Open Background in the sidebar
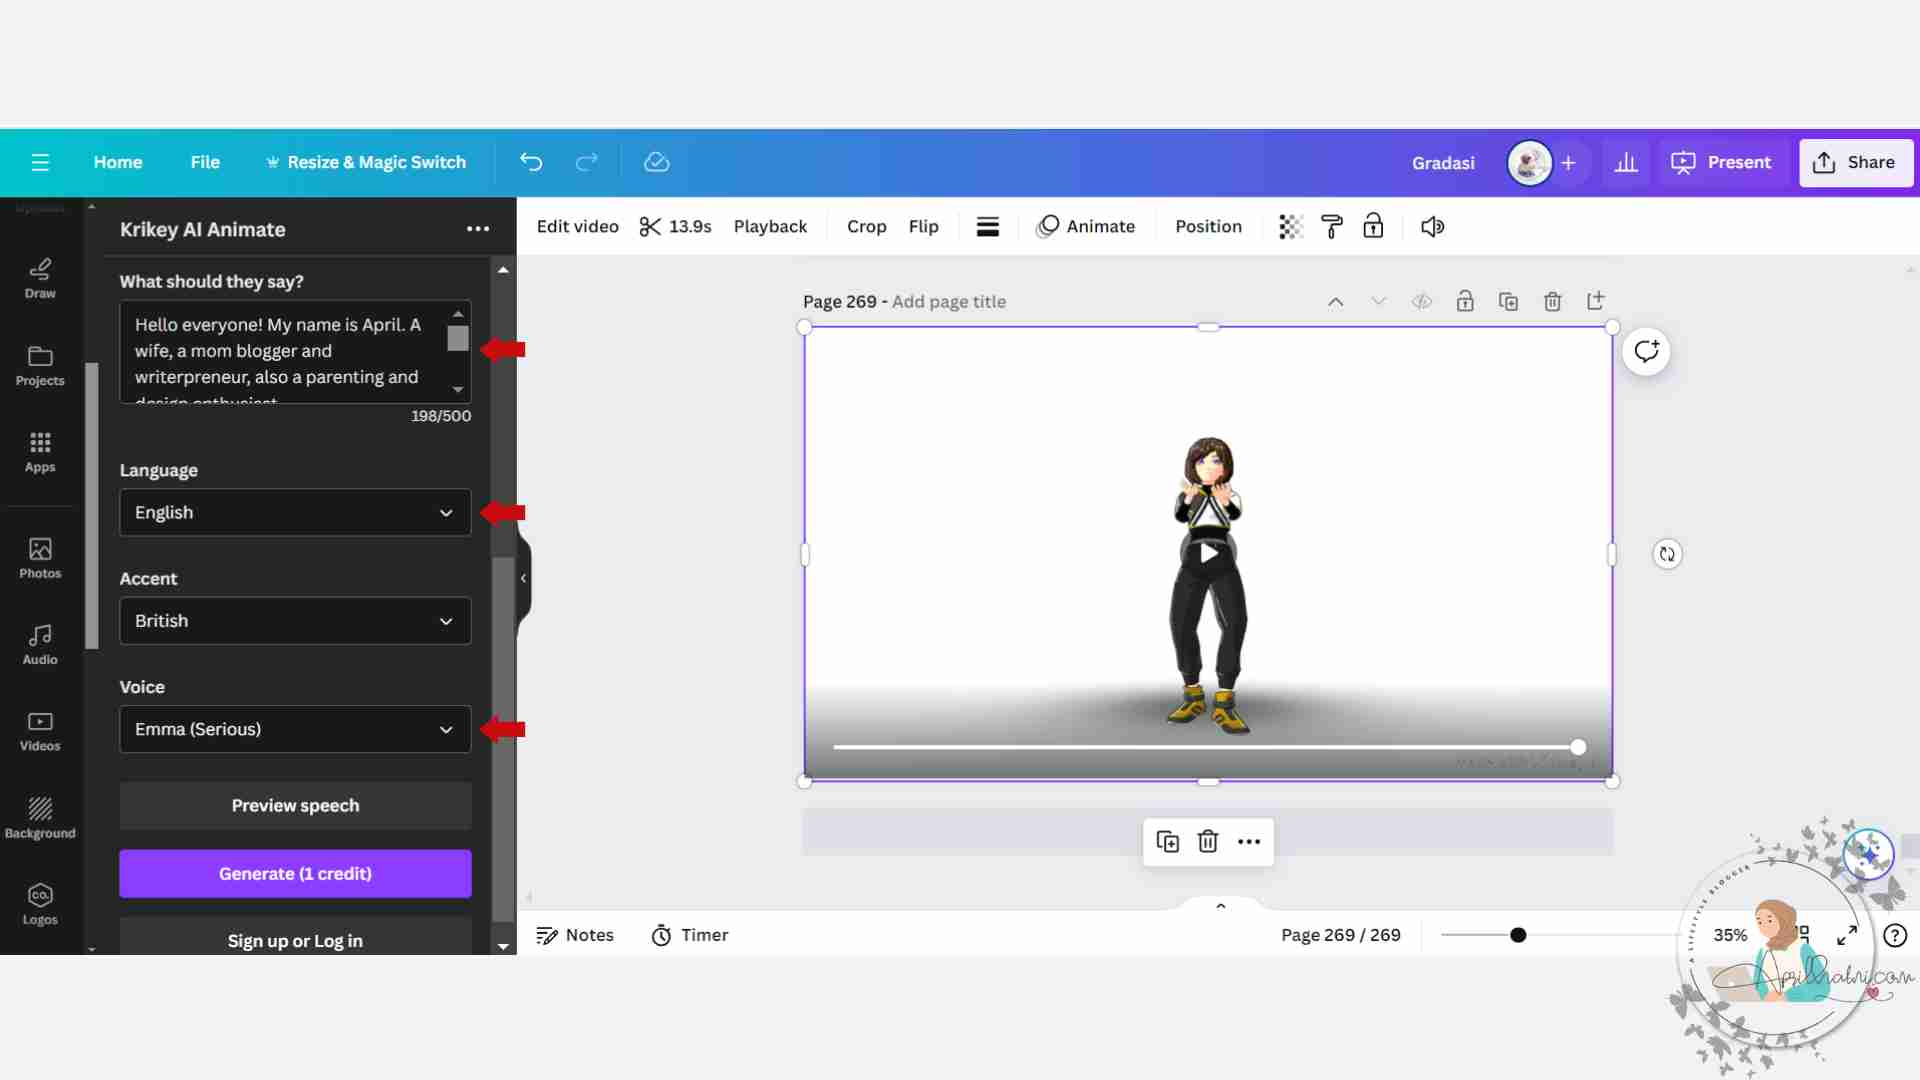The width and height of the screenshot is (1920, 1080). click(40, 818)
